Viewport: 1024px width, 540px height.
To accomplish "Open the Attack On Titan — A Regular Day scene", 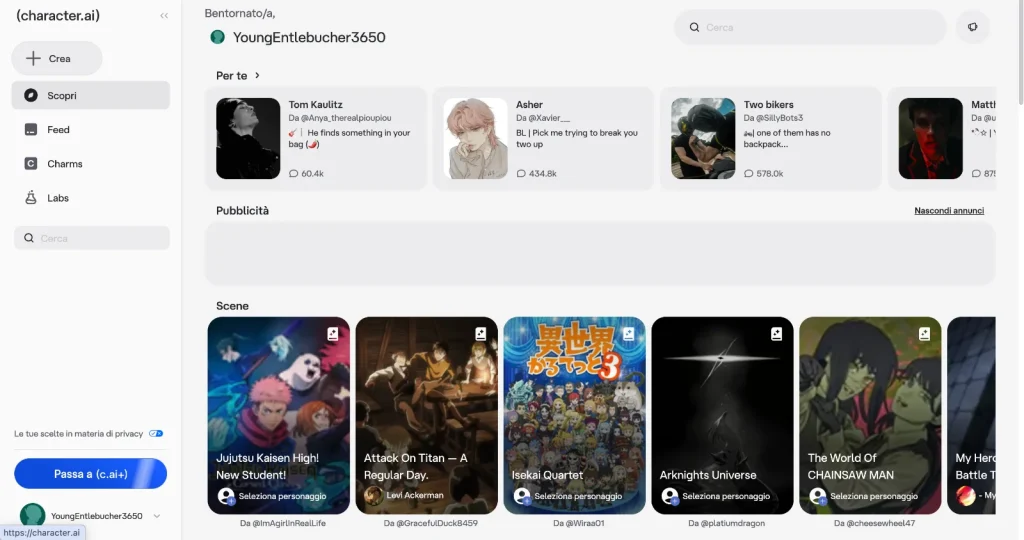I will 426,415.
